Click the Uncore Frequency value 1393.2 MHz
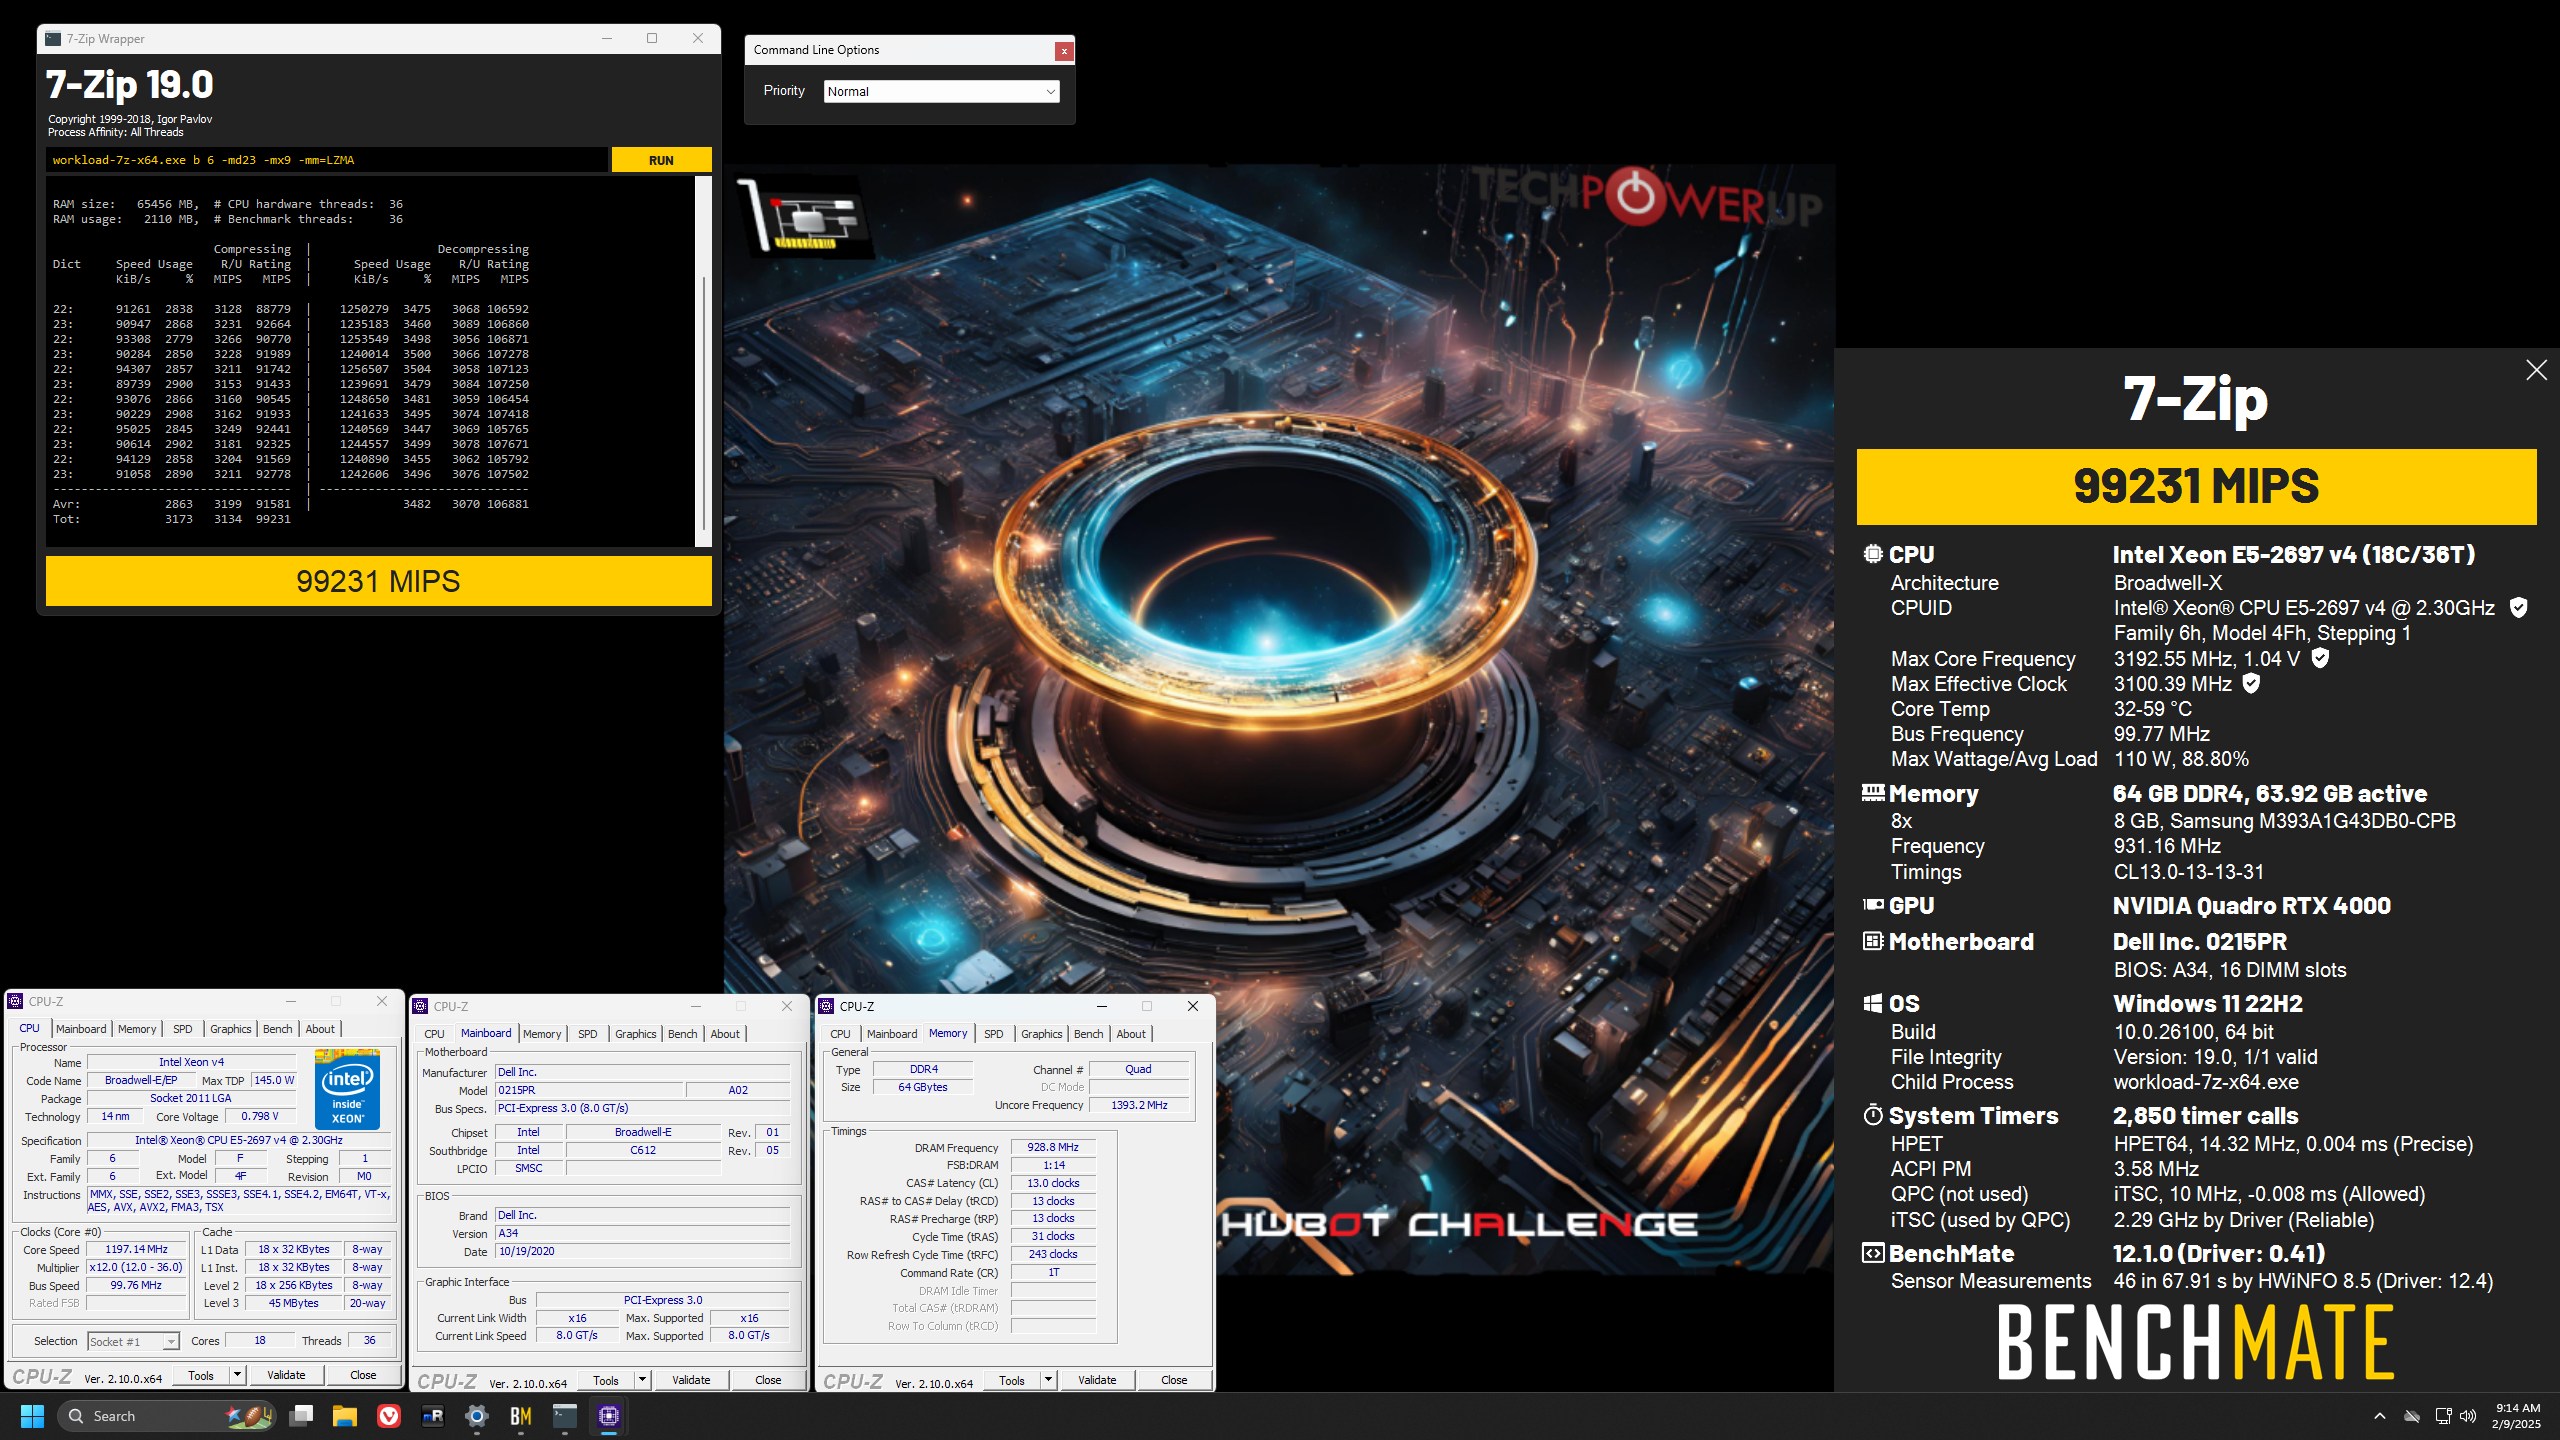Image resolution: width=2560 pixels, height=1440 pixels. (x=1139, y=1105)
